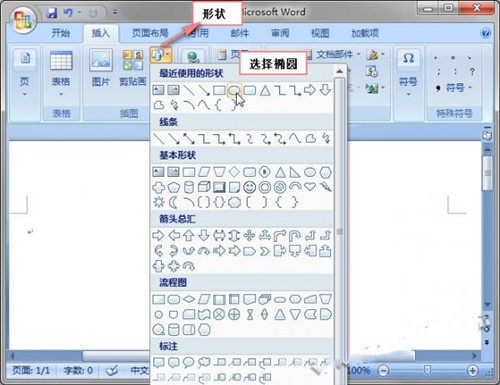This screenshot has width=500, height=385.
Task: Toggle the ruler button above the vertical scrollbar
Action: [x=487, y=135]
